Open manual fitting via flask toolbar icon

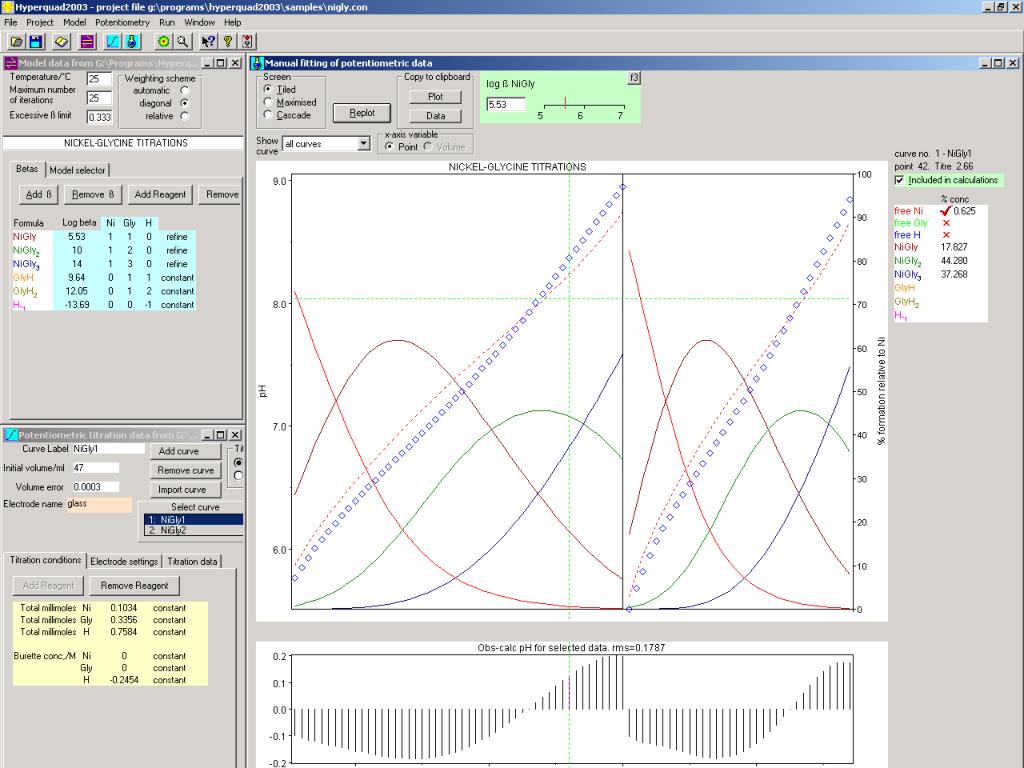[132, 42]
